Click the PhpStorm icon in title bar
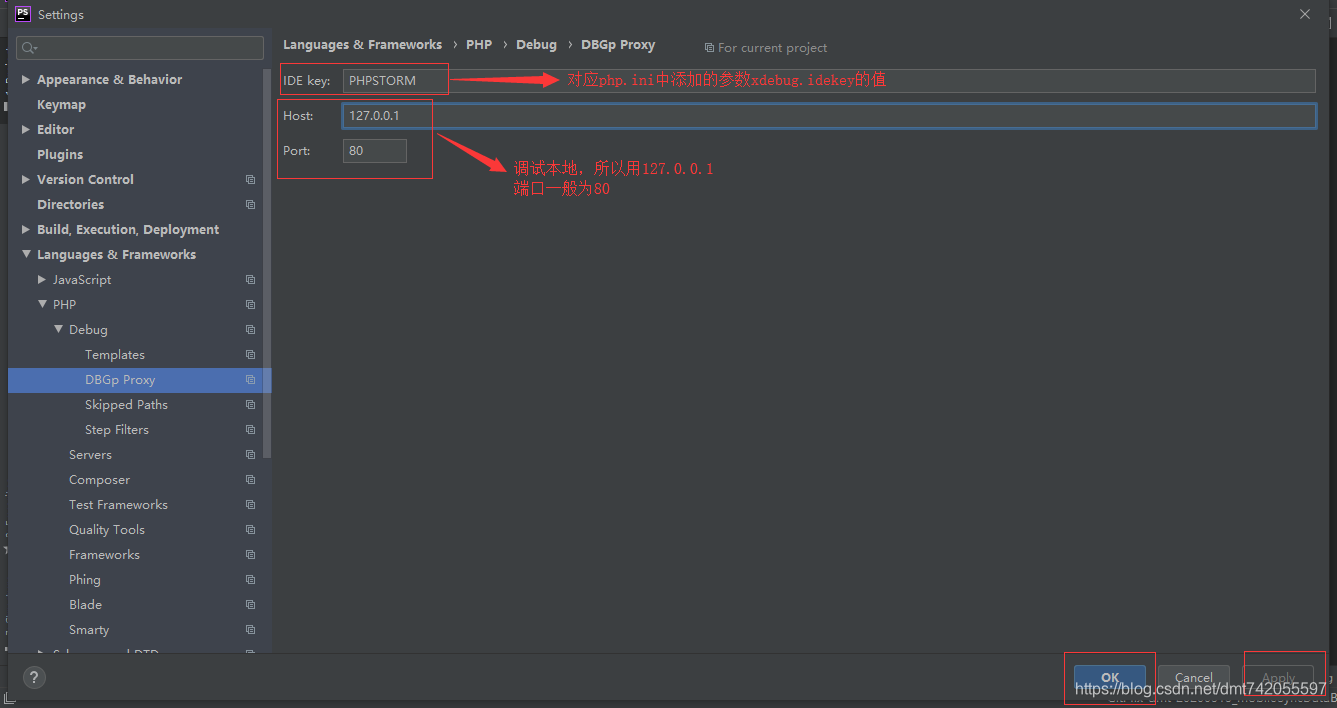 (22, 14)
